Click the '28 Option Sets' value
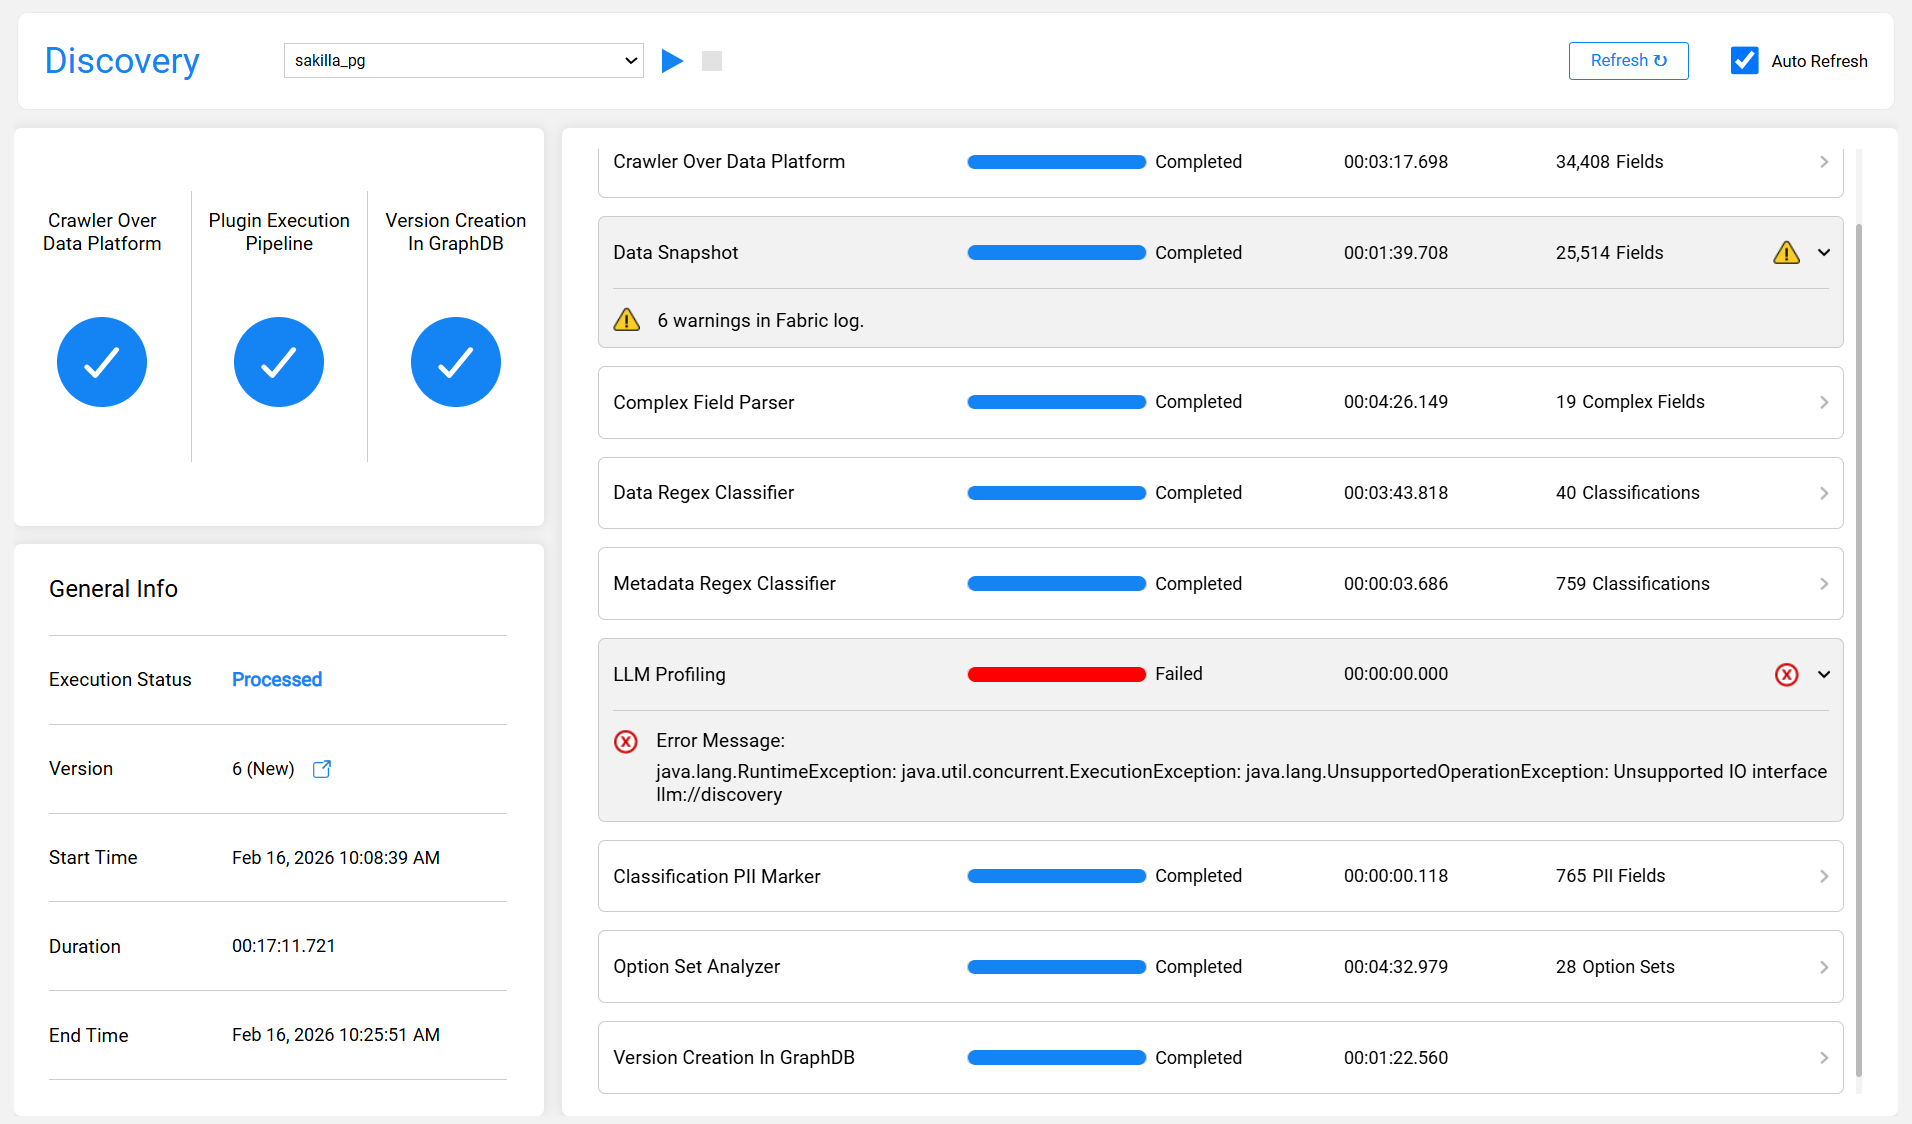 (1615, 967)
